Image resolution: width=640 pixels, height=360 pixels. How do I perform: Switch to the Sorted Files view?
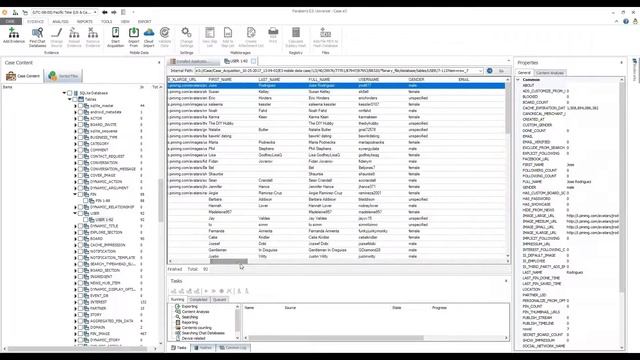point(64,76)
